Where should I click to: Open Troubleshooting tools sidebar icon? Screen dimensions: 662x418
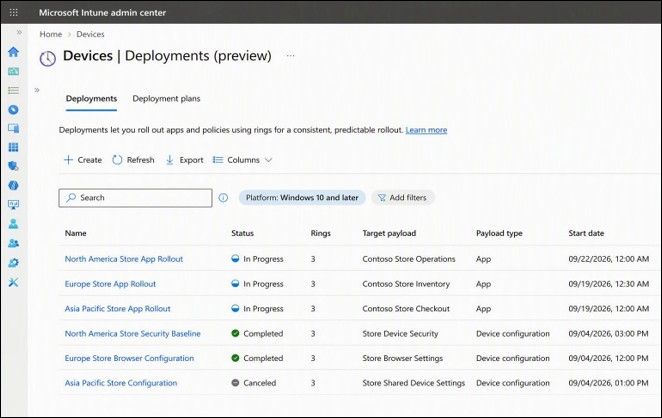[14, 282]
